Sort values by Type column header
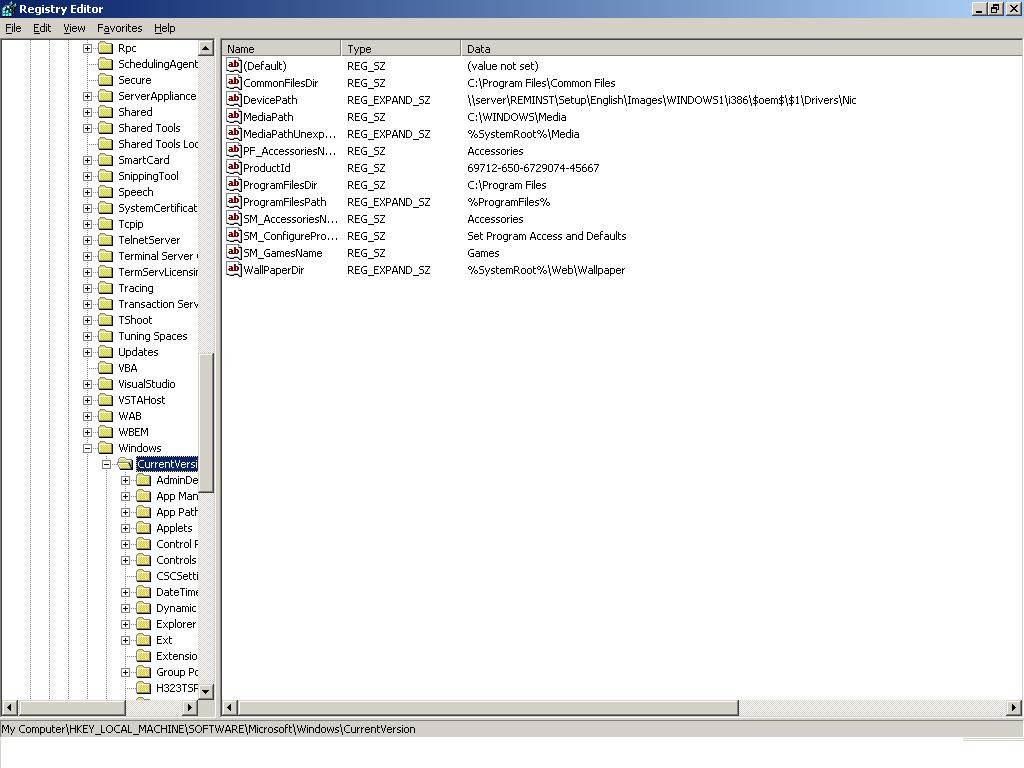Image resolution: width=1024 pixels, height=768 pixels. pos(401,48)
